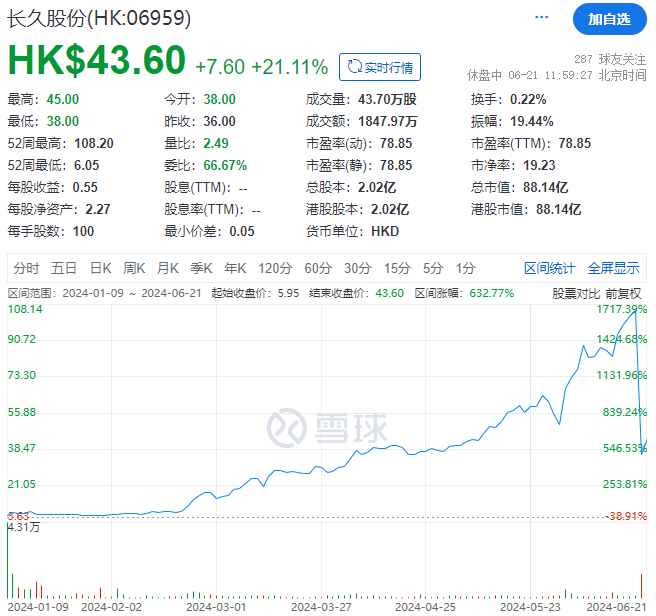
Task: Click 全屏显示 to go fullscreen
Action: [613, 268]
